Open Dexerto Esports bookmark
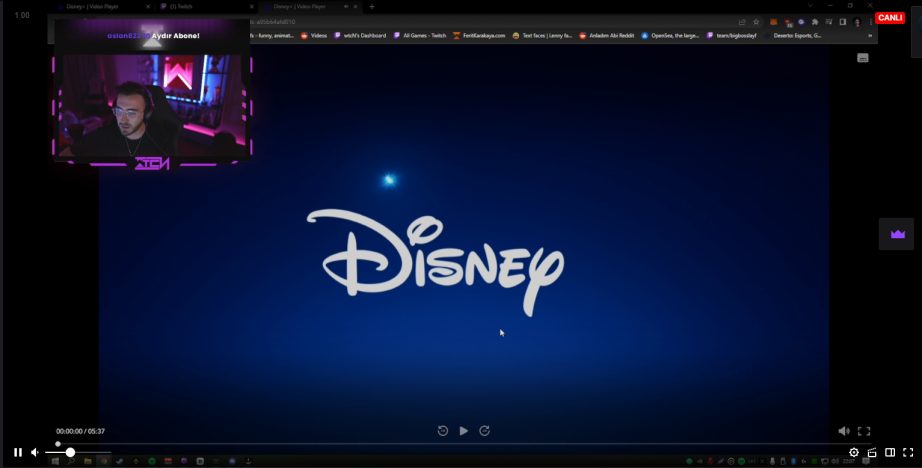Viewport: 922px width, 468px height. [x=793, y=35]
